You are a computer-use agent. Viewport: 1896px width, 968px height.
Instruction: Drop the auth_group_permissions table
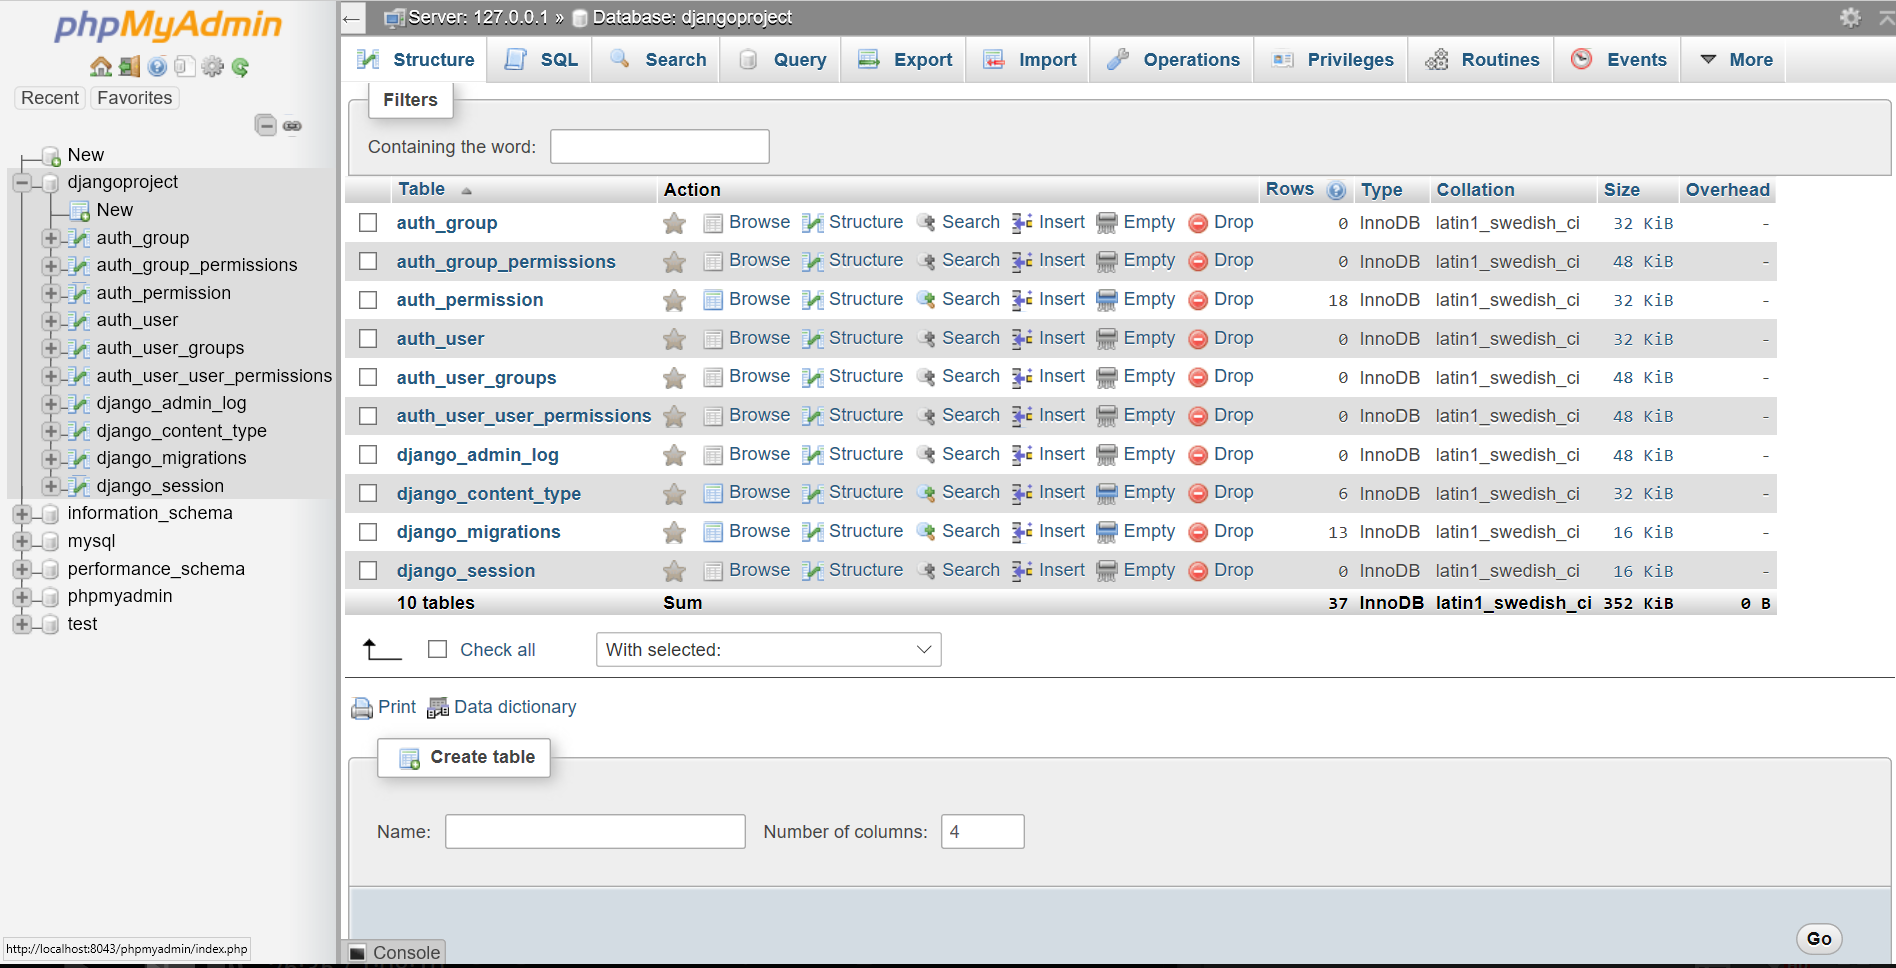pyautogui.click(x=1221, y=260)
